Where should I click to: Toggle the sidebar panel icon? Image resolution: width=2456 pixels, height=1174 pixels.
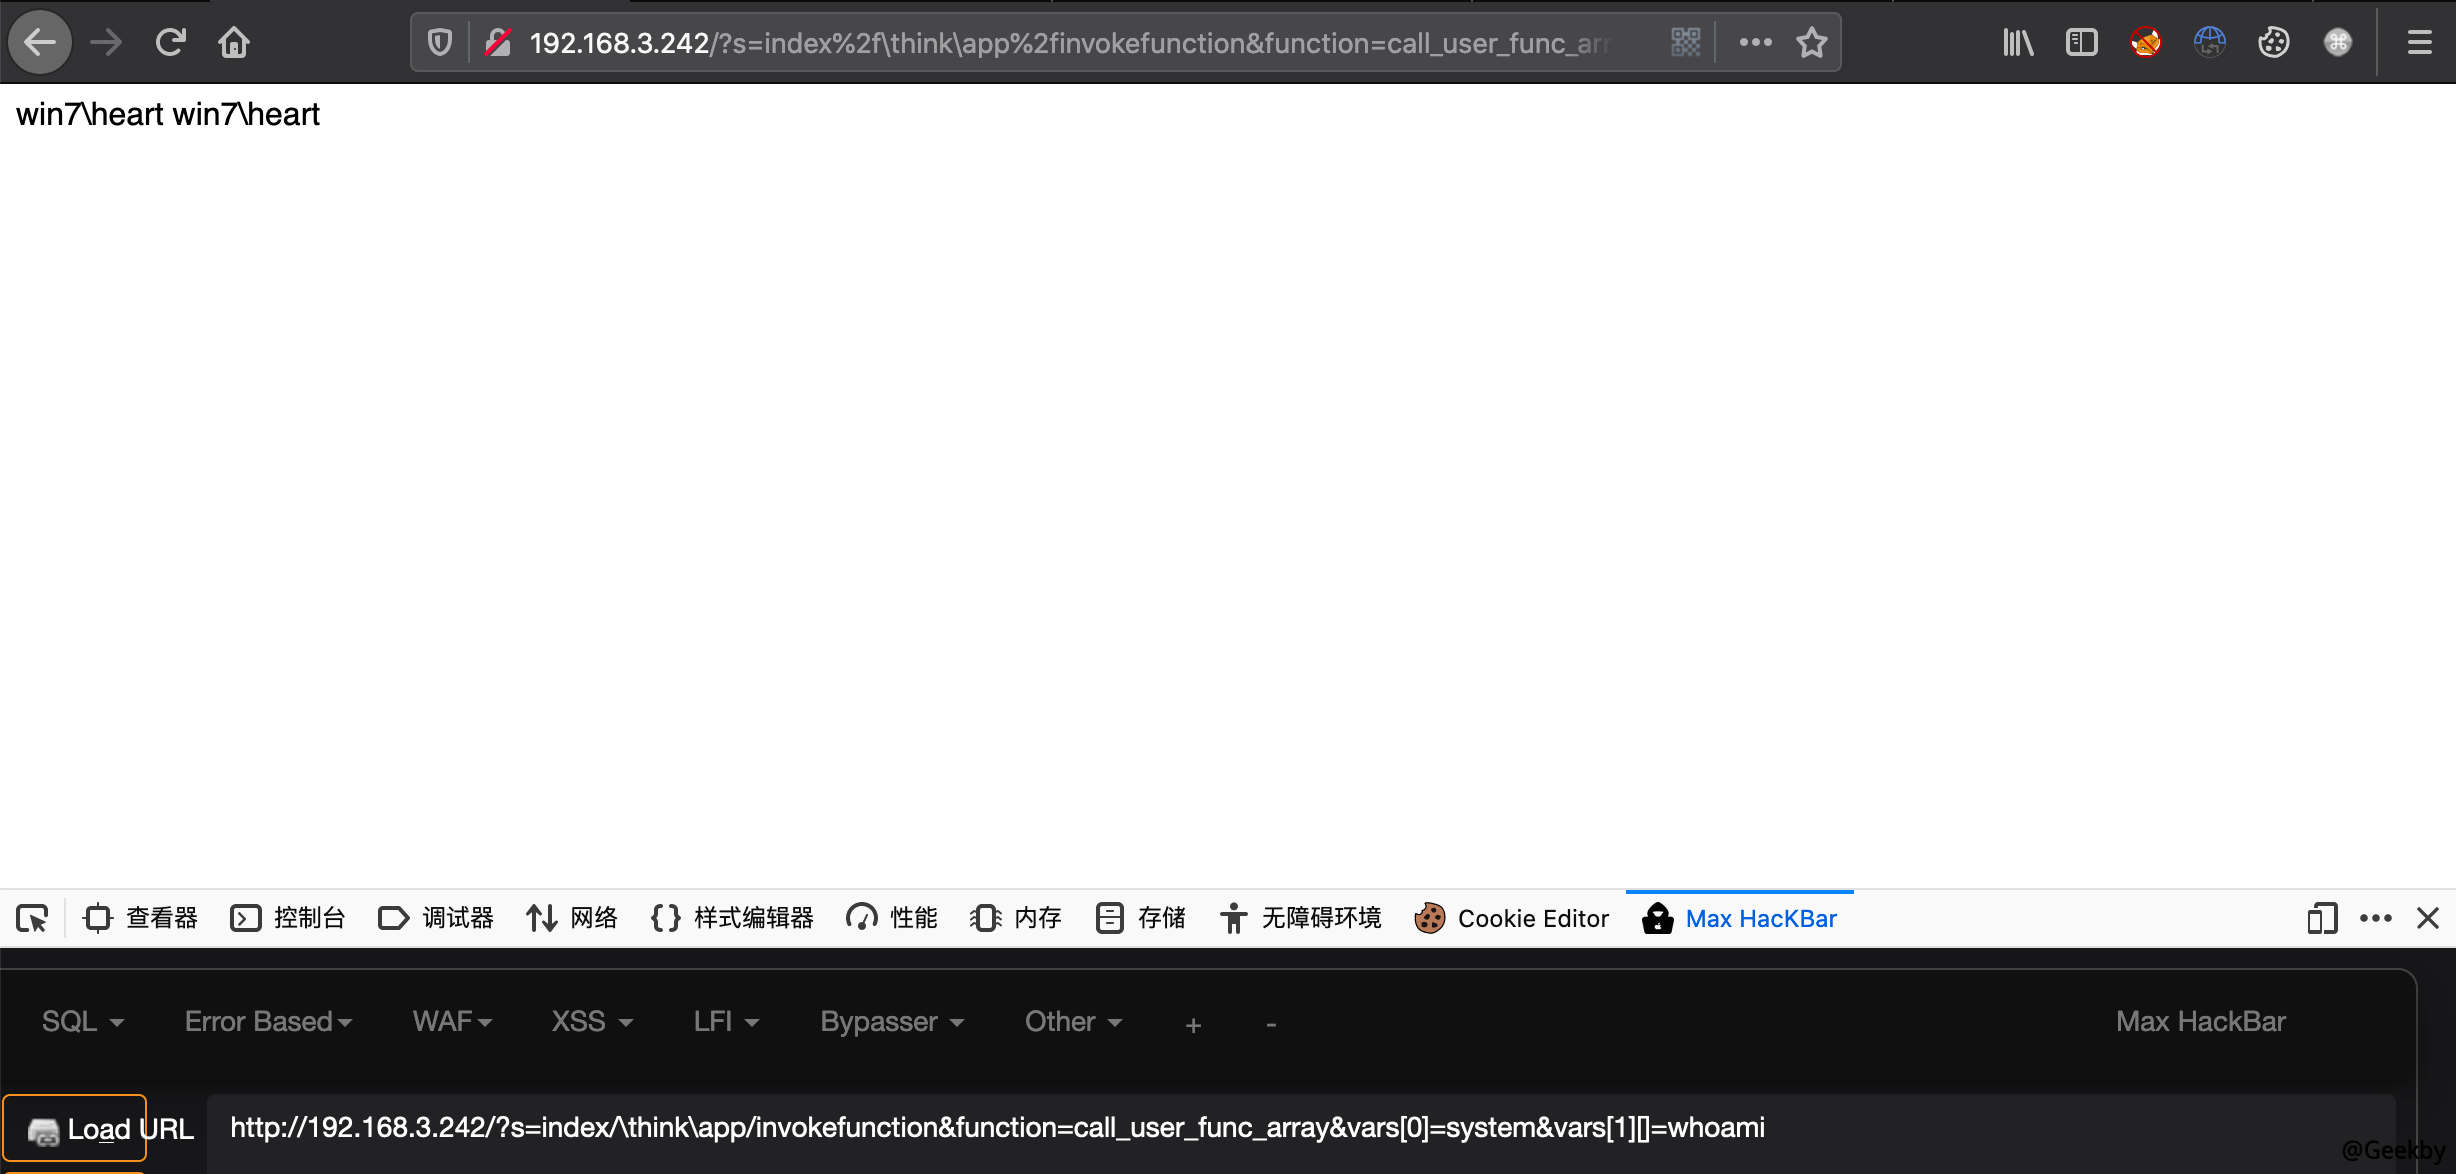[2081, 42]
